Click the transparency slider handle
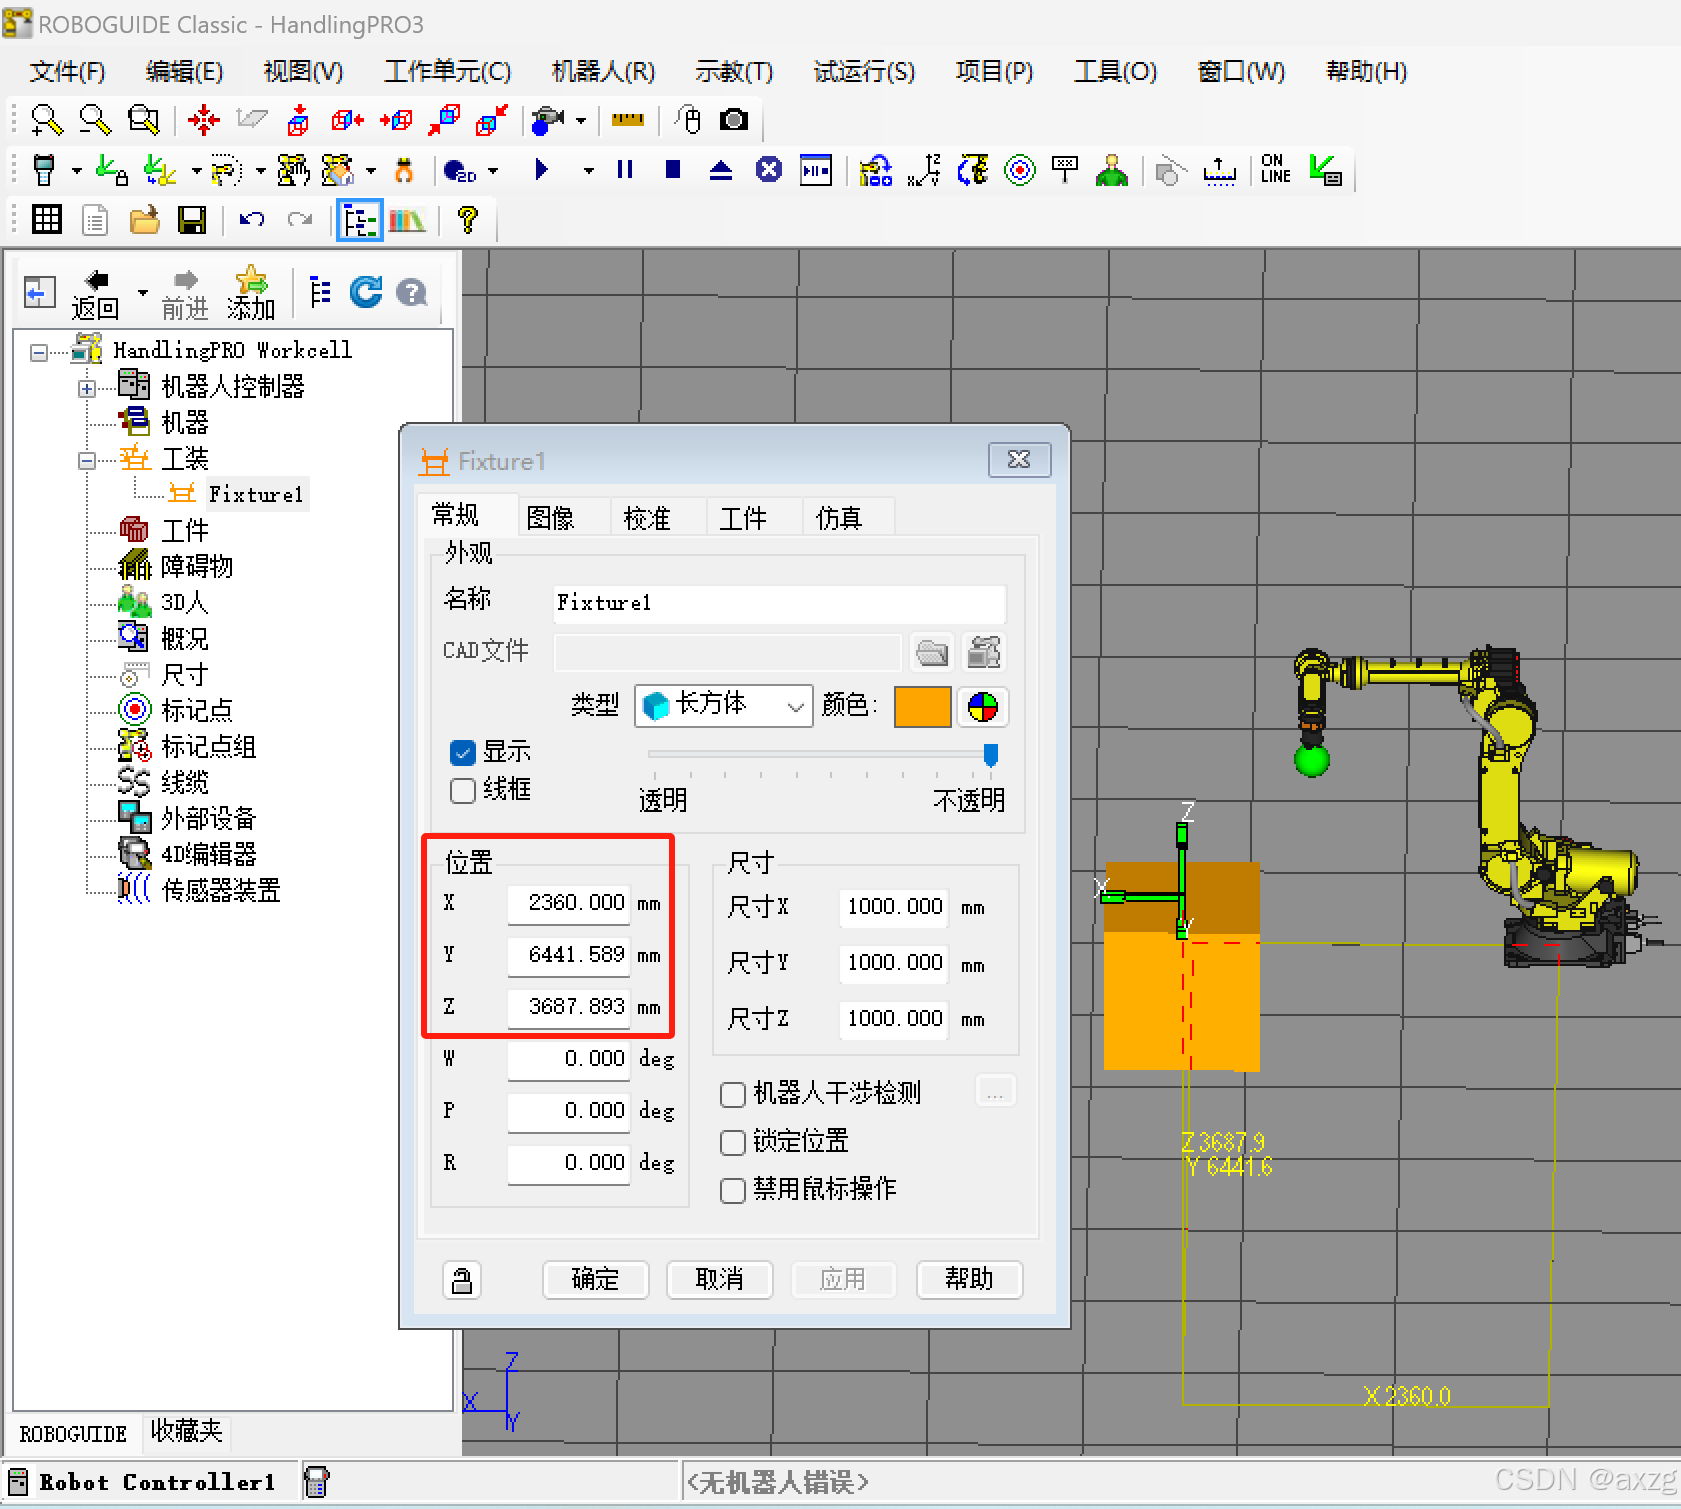The width and height of the screenshot is (1681, 1509). point(990,755)
